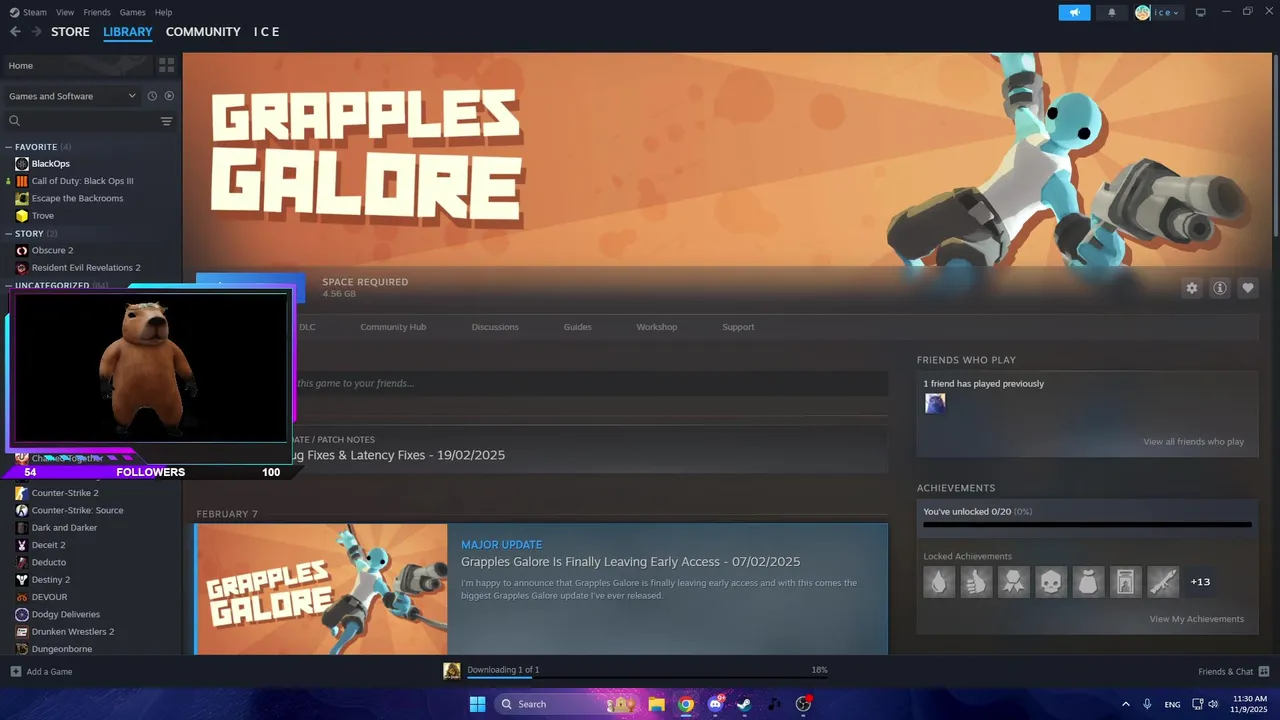Click Home button in library sidebar
The height and width of the screenshot is (720, 1280).
coord(78,65)
